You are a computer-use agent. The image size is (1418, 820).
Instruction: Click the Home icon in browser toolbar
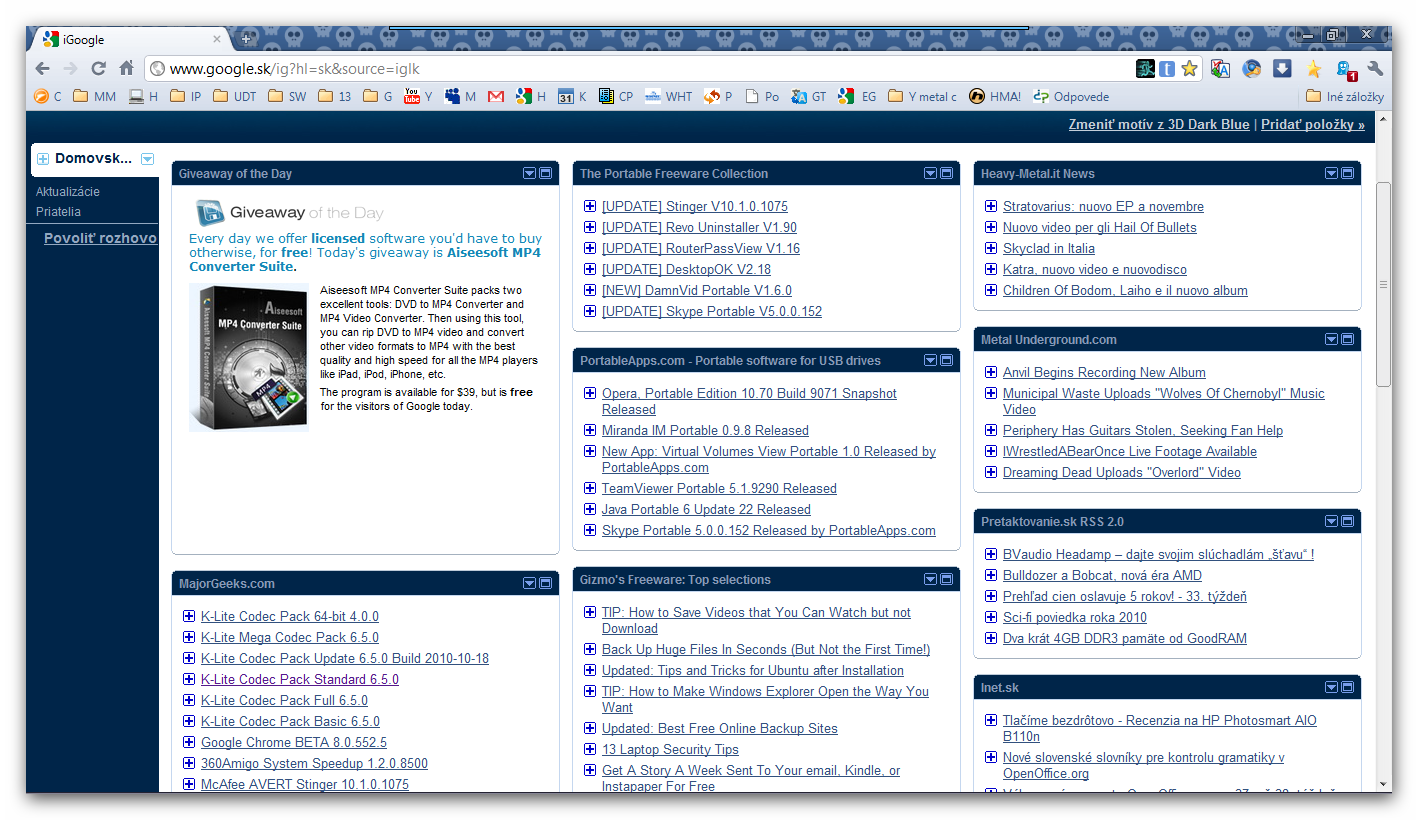click(127, 69)
